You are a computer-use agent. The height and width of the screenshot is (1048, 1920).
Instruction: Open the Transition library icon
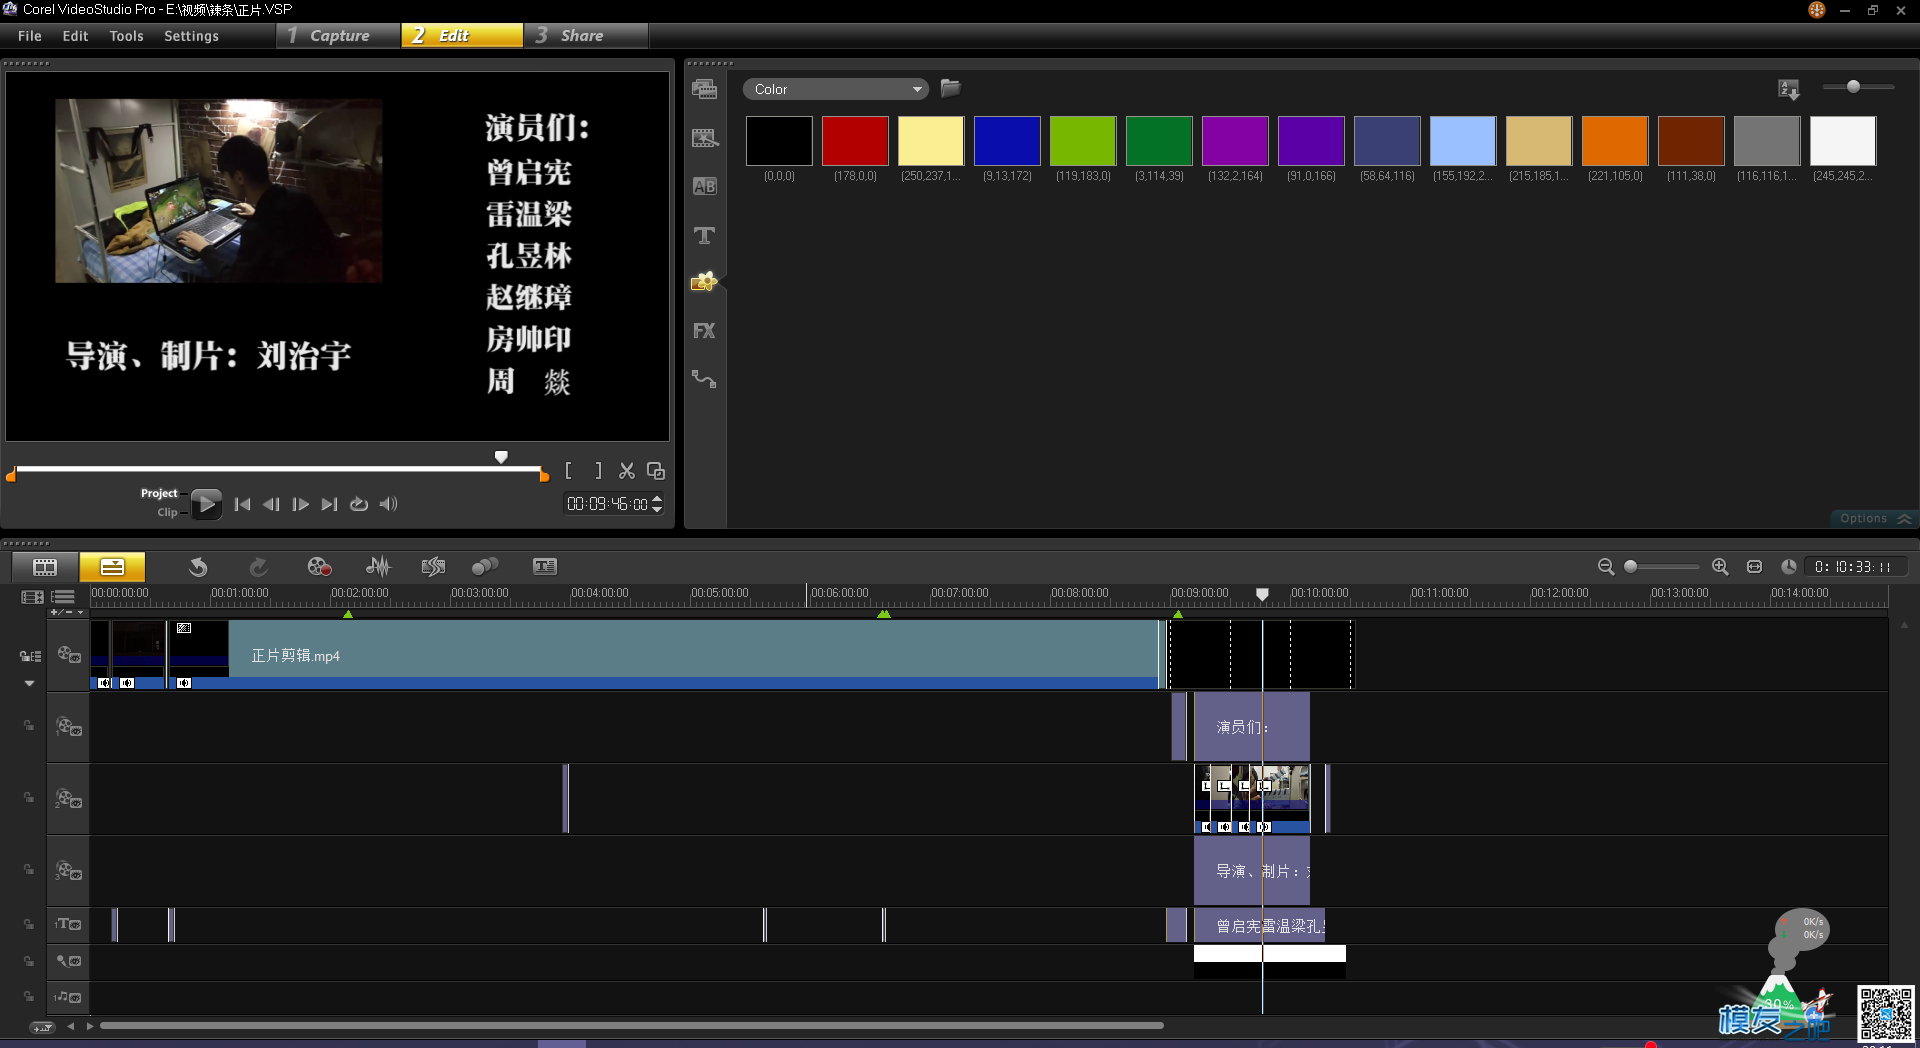[704, 138]
